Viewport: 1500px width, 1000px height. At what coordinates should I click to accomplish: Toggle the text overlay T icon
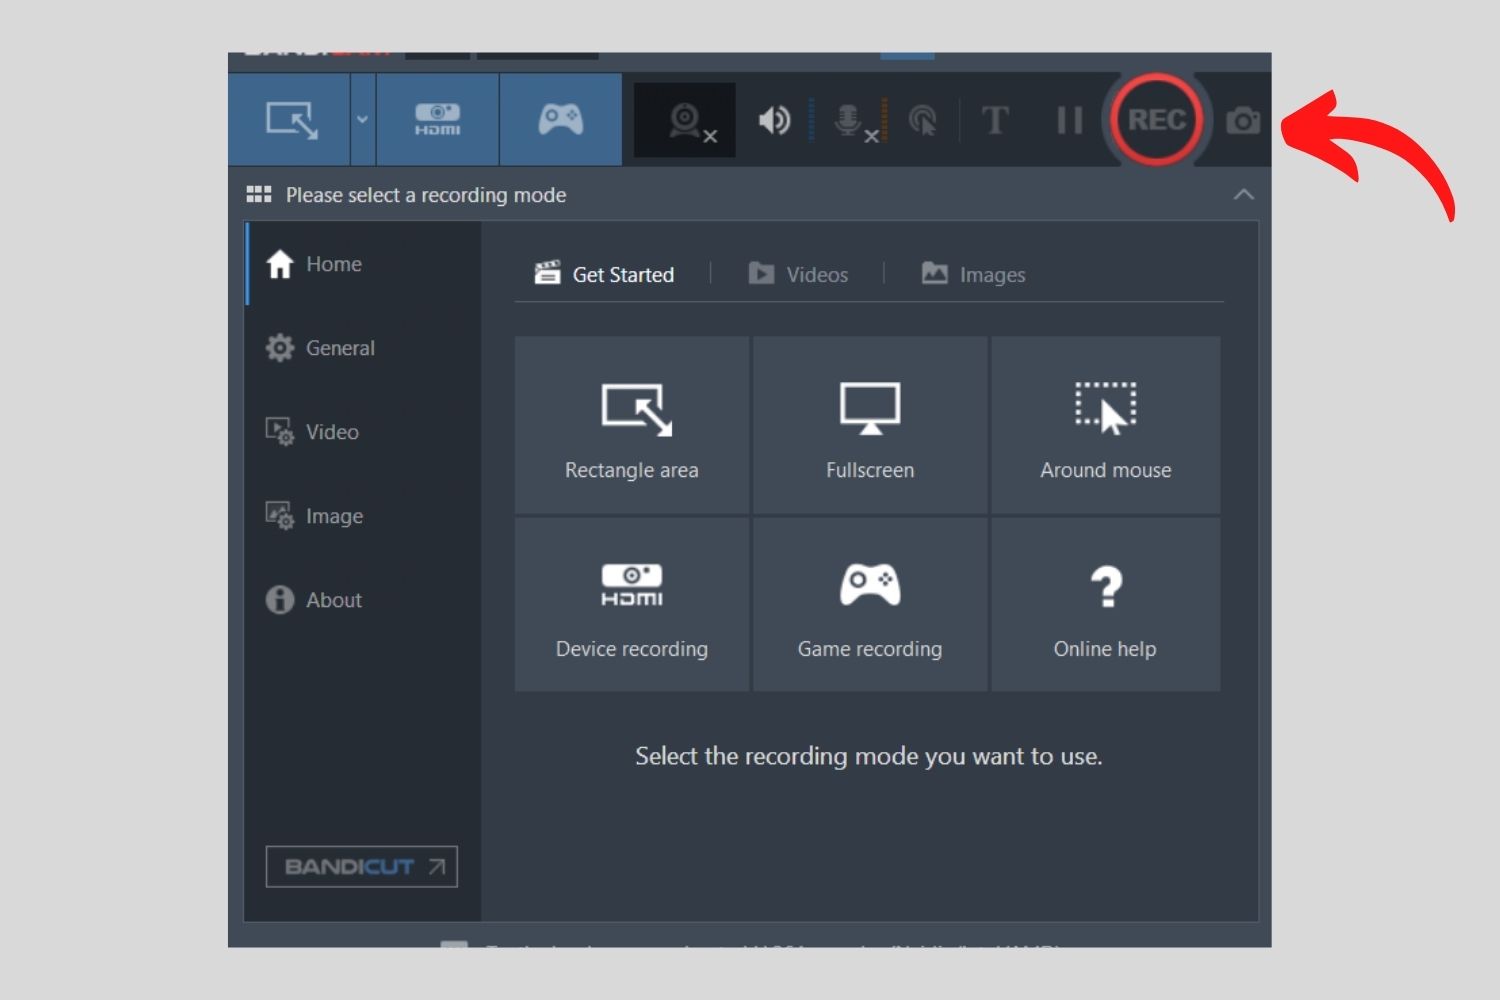(x=995, y=121)
